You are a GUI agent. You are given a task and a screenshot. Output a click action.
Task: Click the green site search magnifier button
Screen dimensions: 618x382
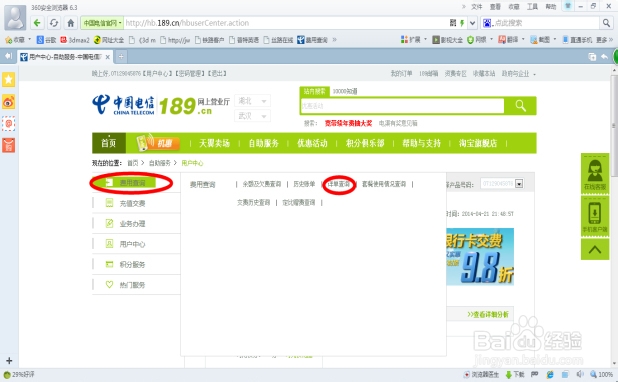(520, 106)
